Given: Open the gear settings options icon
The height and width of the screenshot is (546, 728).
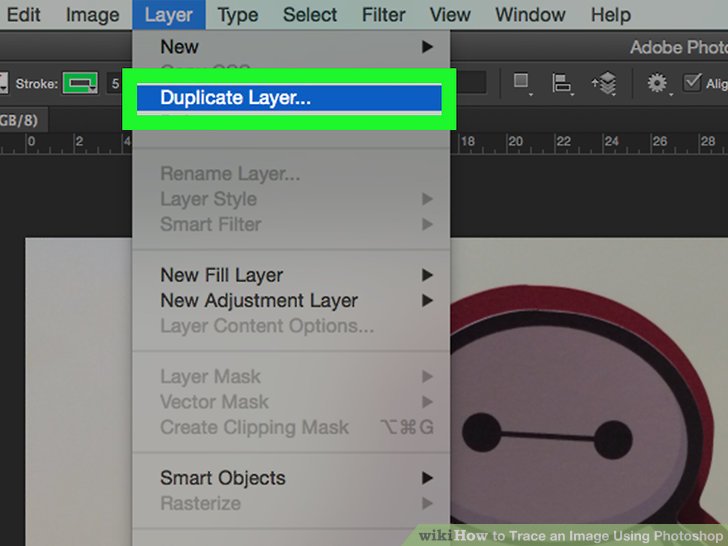Looking at the screenshot, I should 658,84.
